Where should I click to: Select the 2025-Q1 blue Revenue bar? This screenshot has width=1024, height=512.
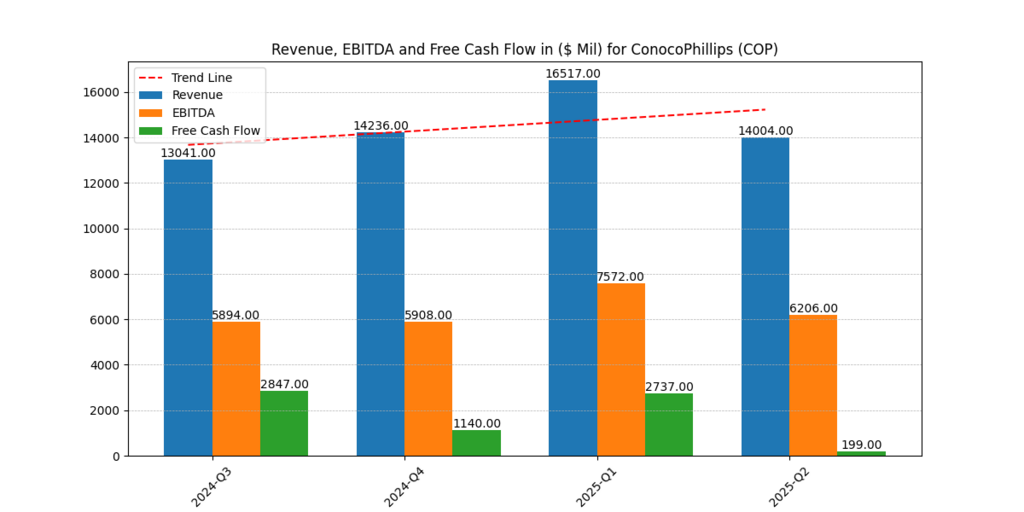click(573, 270)
